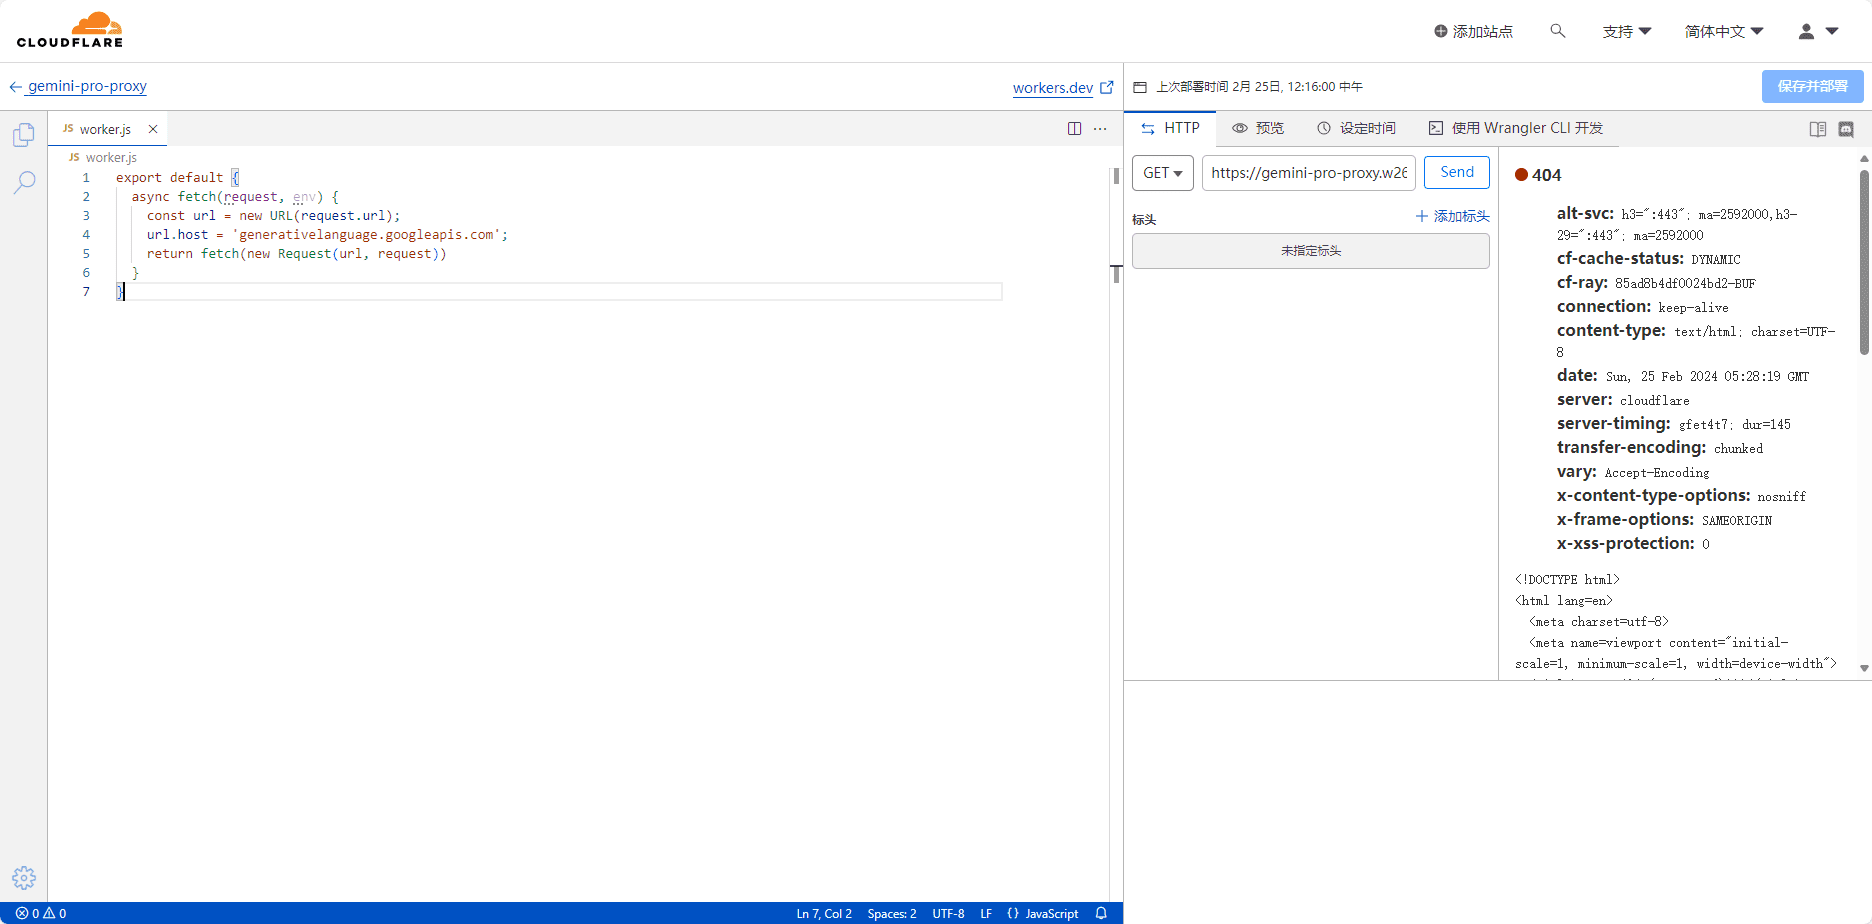Open the 简体中文 language dropdown

click(x=1723, y=31)
